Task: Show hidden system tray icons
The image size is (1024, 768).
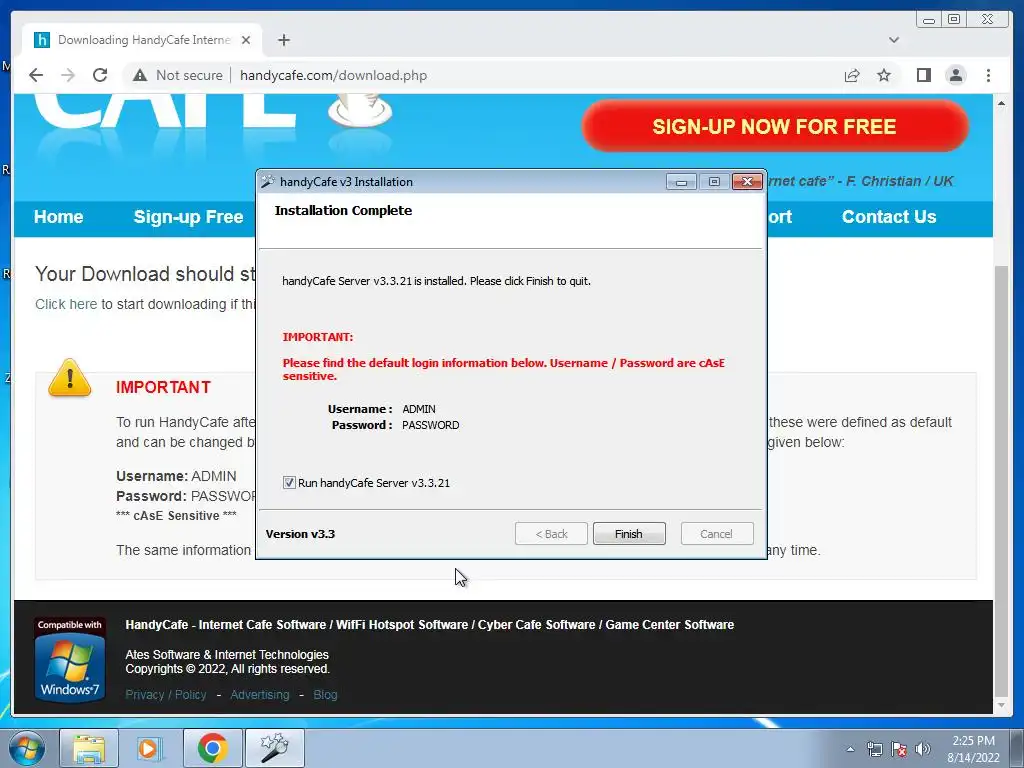Action: point(850,749)
